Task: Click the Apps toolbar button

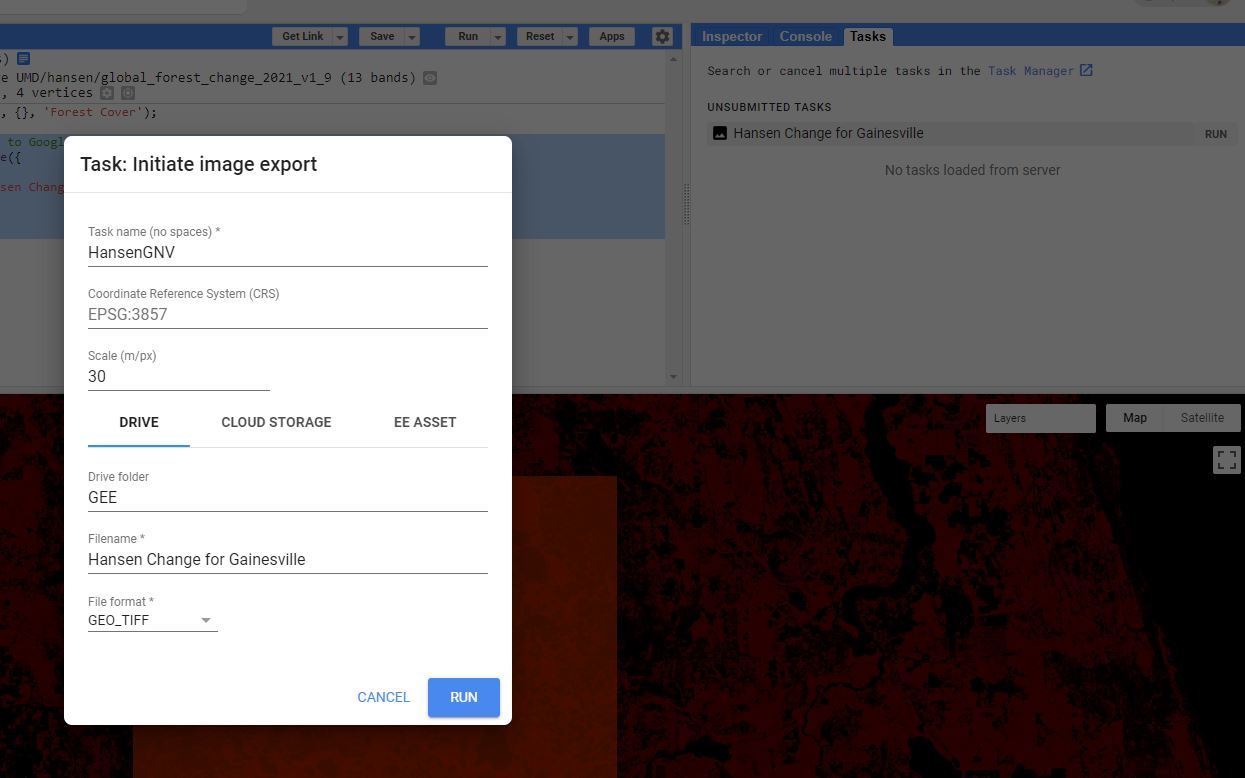Action: (611, 36)
